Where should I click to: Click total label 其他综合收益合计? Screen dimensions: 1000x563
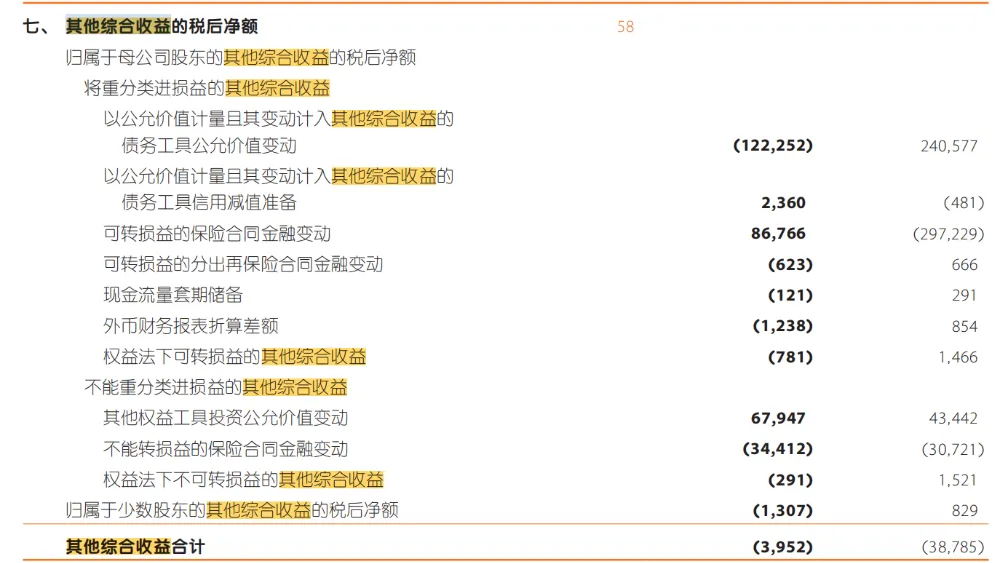tap(135, 547)
